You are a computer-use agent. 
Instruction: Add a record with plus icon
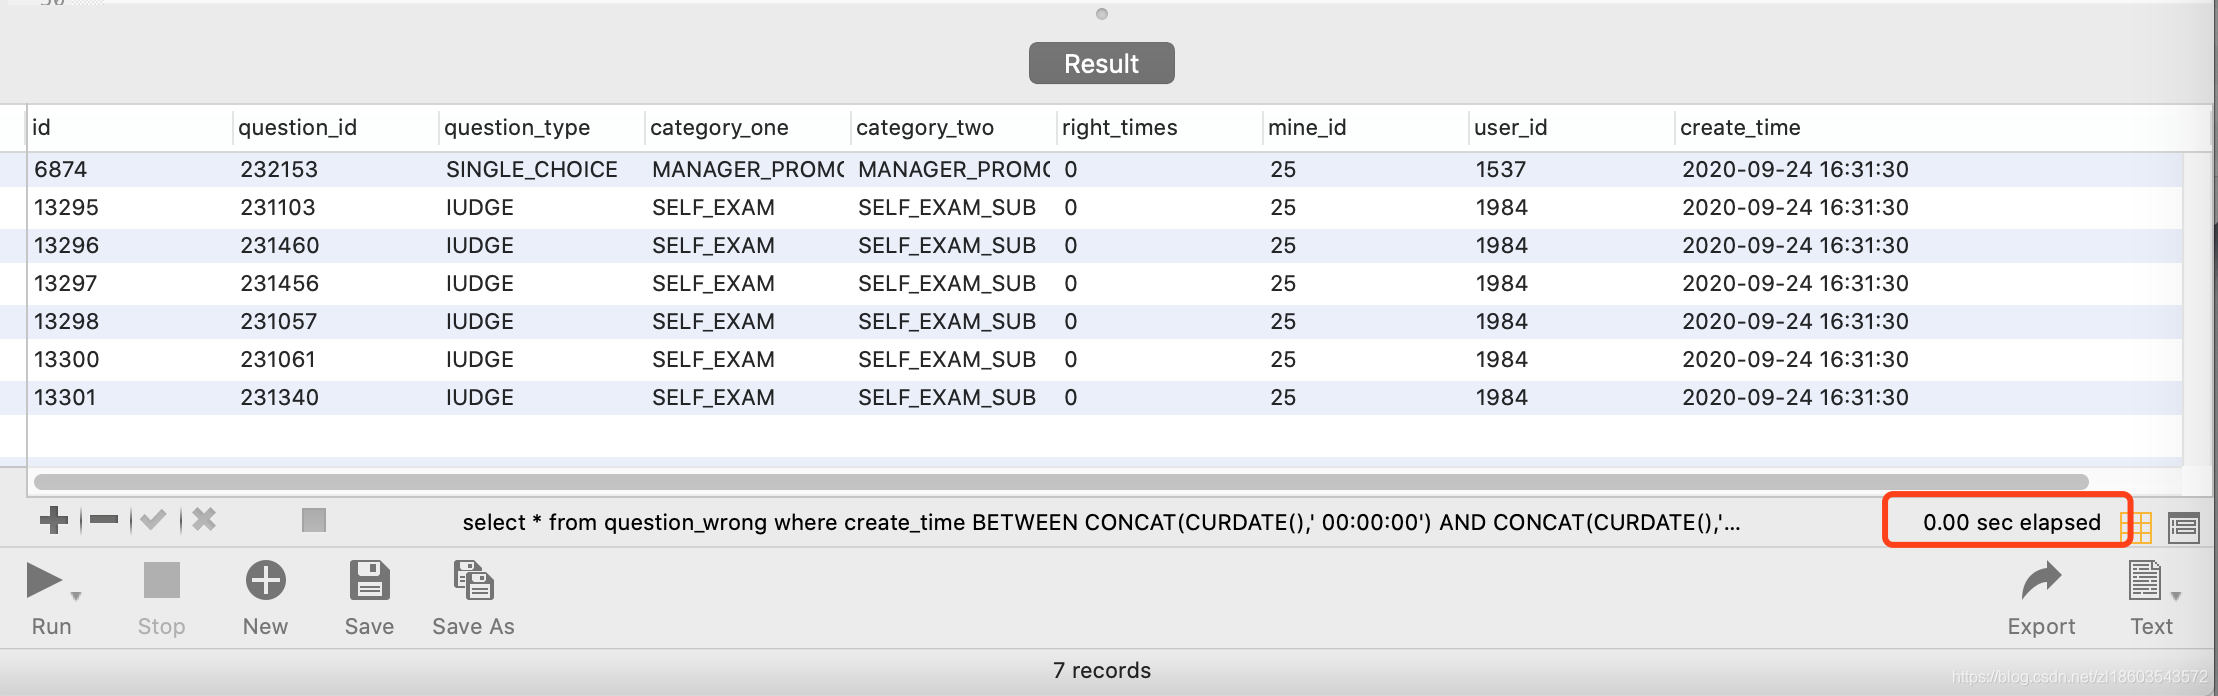(54, 520)
